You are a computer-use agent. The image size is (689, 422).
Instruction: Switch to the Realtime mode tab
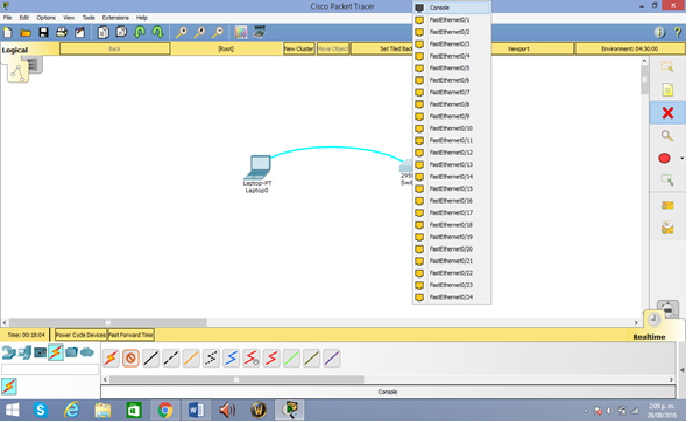[x=650, y=337]
